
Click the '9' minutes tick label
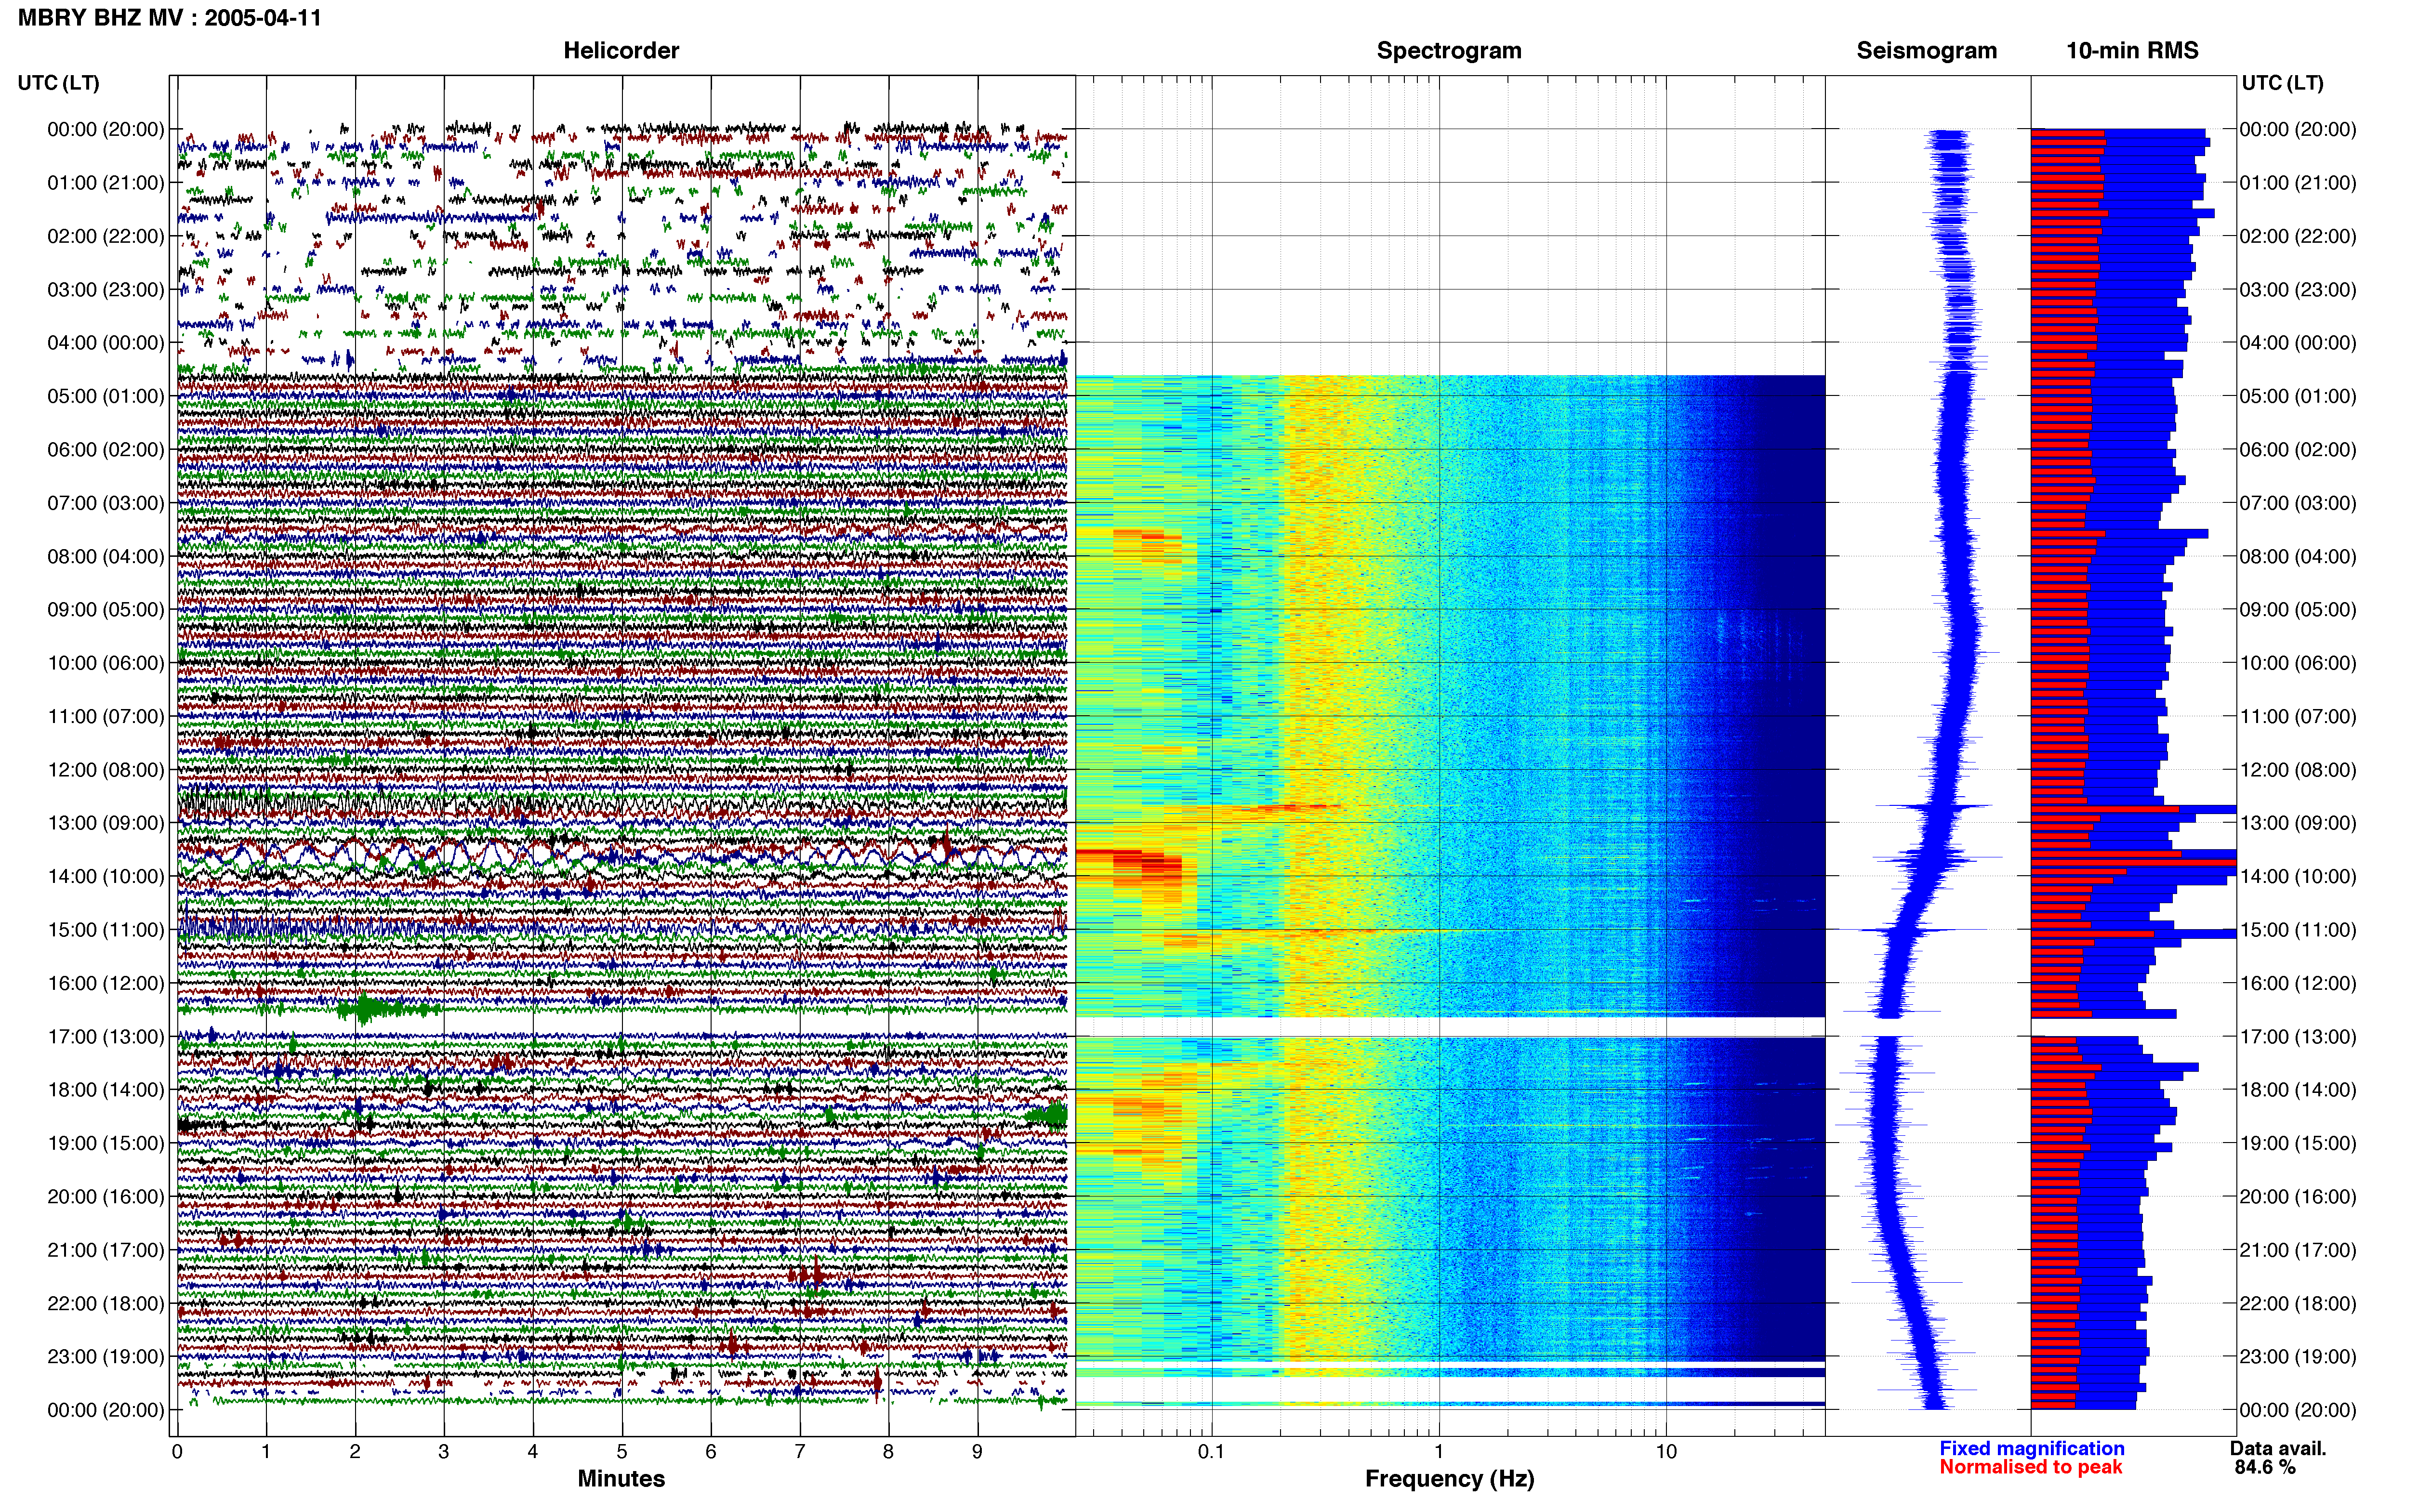coord(977,1451)
